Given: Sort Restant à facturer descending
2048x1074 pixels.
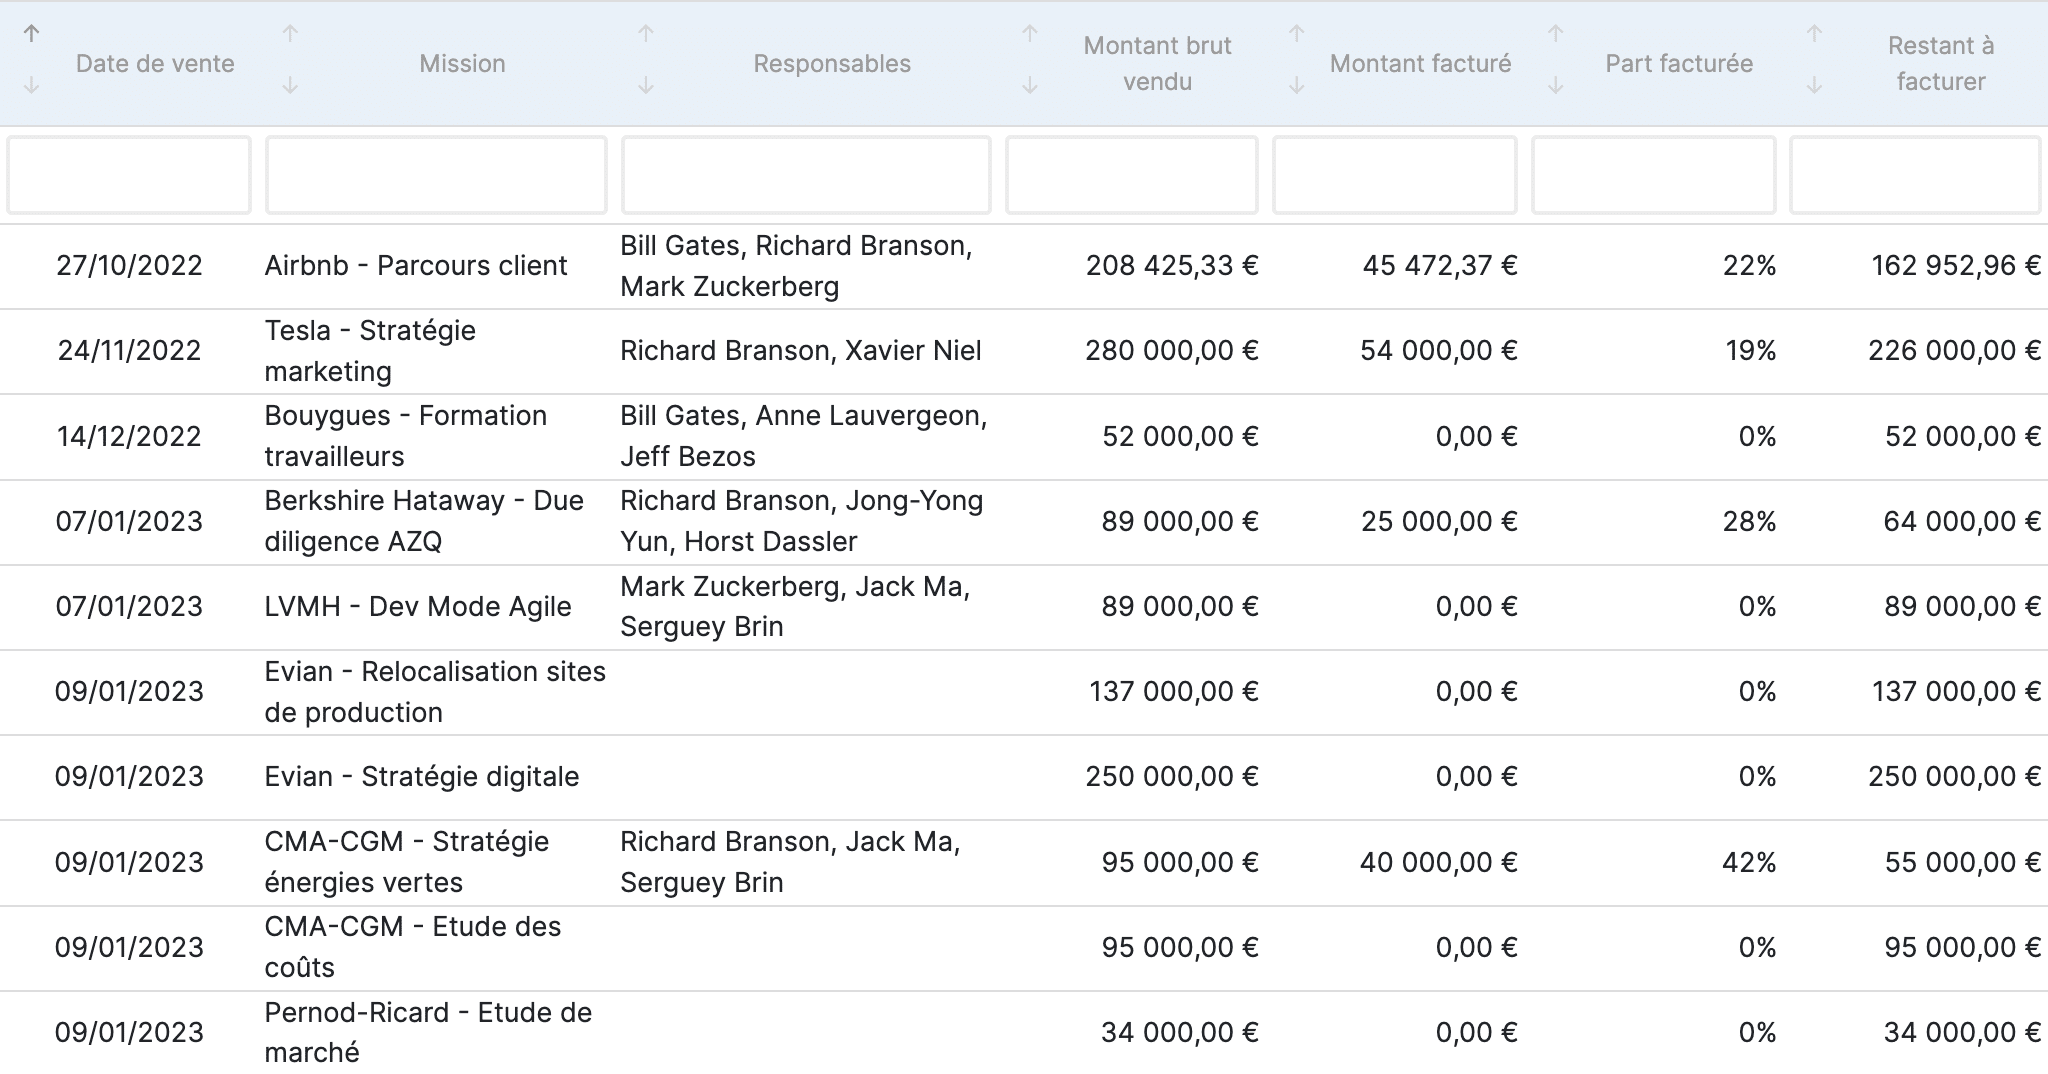Looking at the screenshot, I should pyautogui.click(x=1815, y=86).
